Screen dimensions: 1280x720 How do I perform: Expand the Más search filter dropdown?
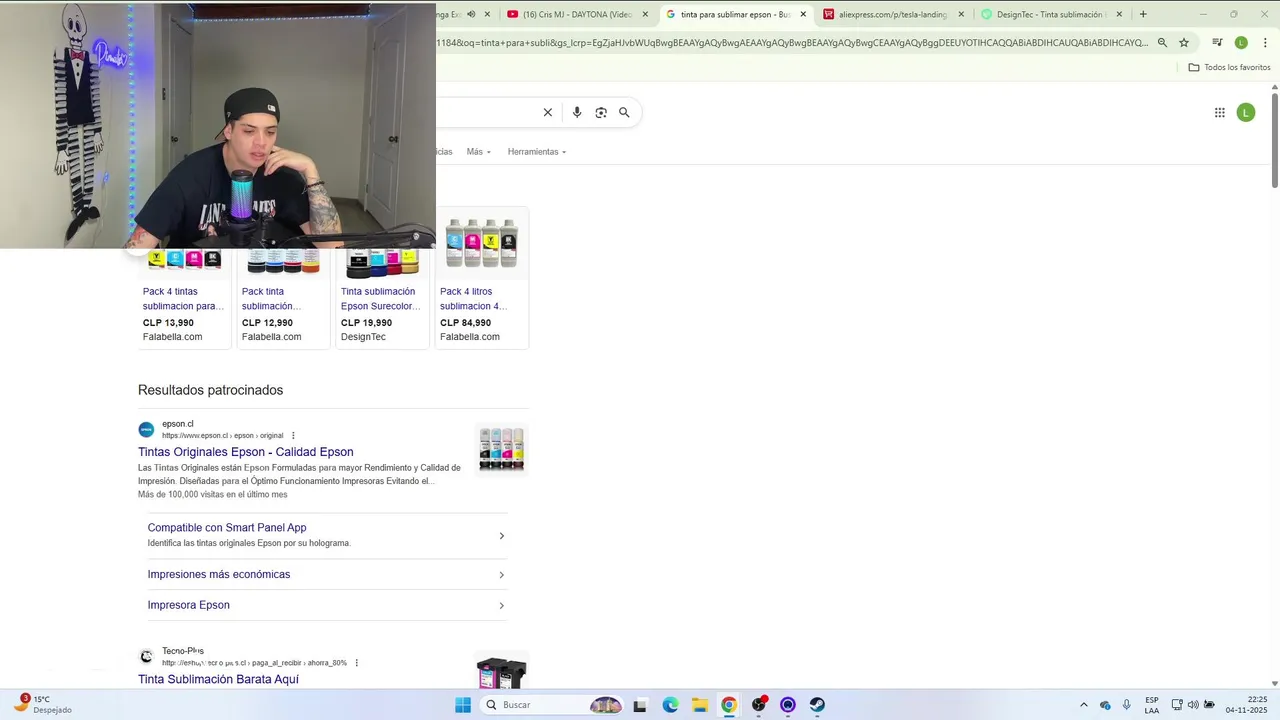479,152
